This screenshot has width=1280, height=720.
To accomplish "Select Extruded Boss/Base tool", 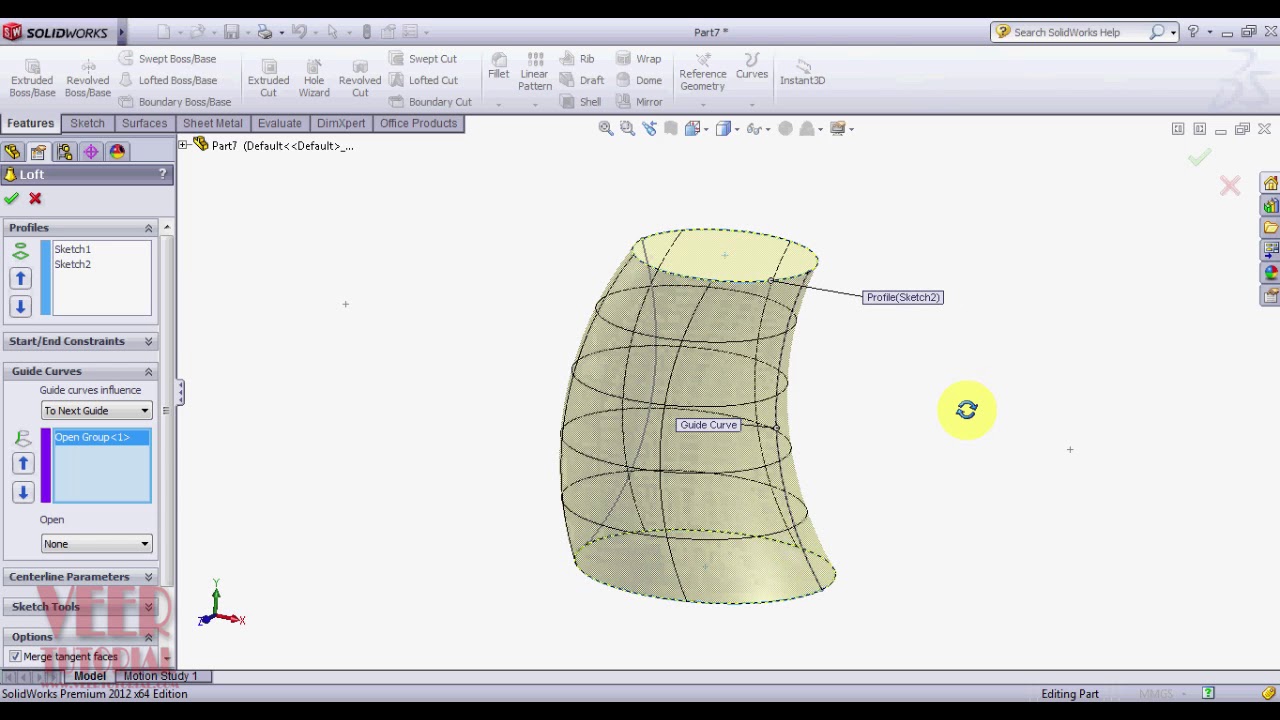I will tap(32, 78).
